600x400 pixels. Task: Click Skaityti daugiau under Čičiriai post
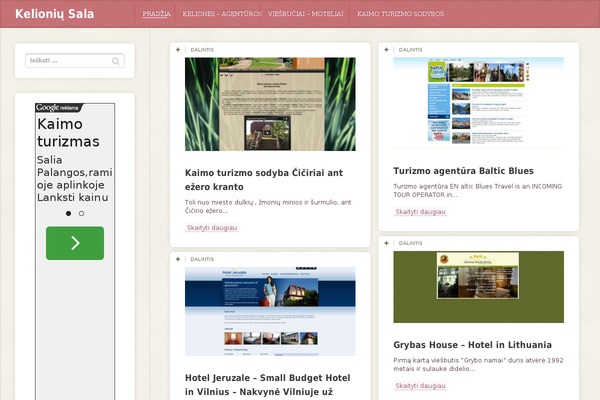coord(212,228)
